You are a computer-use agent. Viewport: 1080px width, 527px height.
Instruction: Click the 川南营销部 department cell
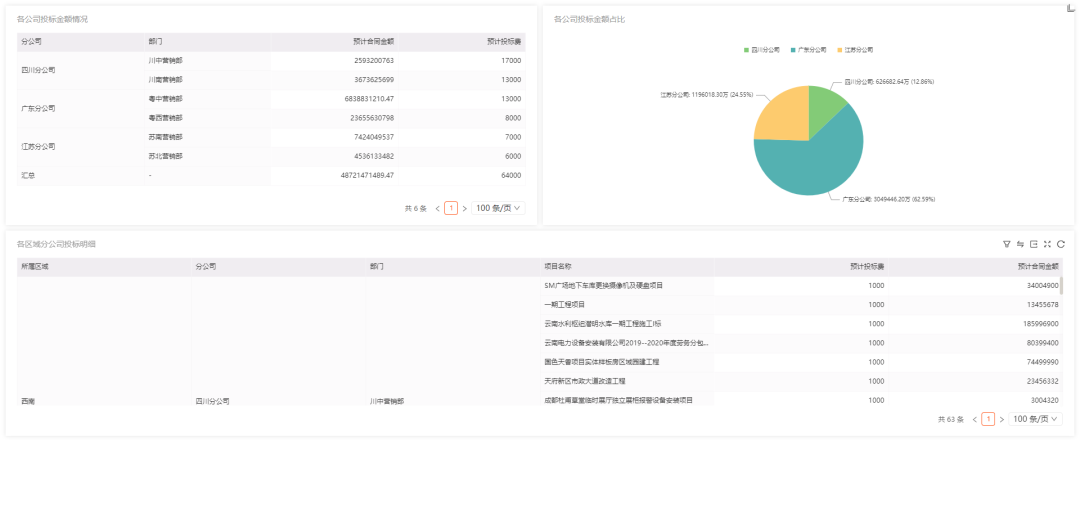207,80
